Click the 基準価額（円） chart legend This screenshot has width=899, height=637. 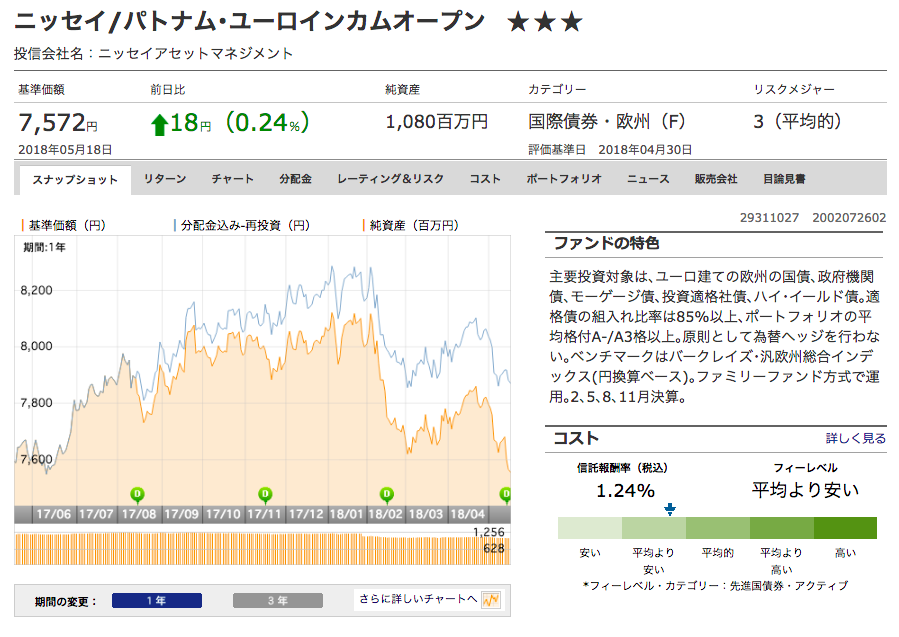[64, 225]
